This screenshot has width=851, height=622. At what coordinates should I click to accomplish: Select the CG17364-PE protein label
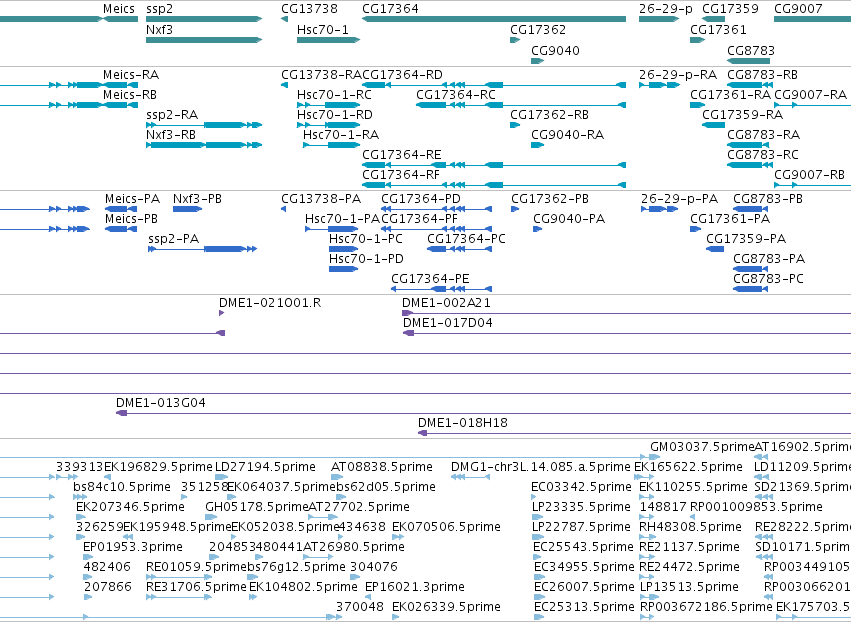coord(430,279)
